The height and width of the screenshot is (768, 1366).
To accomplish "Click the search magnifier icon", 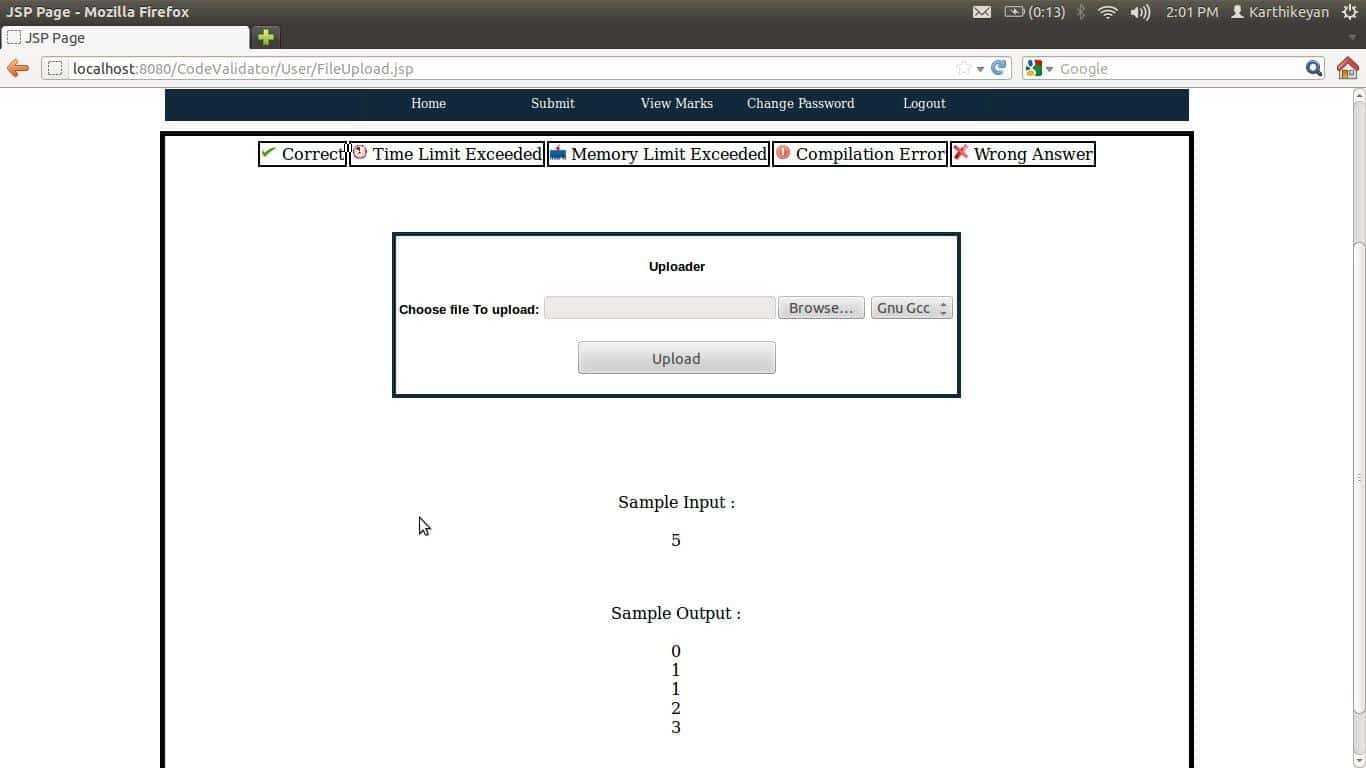I will 1314,68.
